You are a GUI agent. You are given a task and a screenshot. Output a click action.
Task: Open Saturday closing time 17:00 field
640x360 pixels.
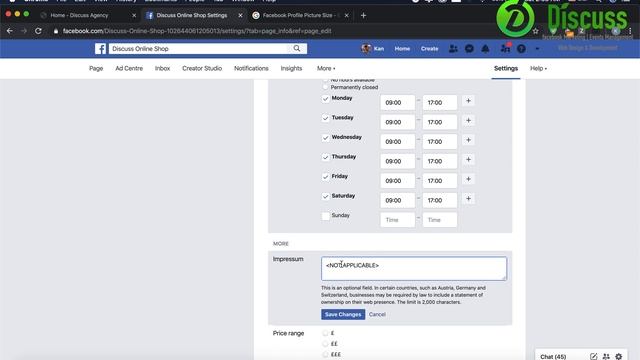[440, 200]
